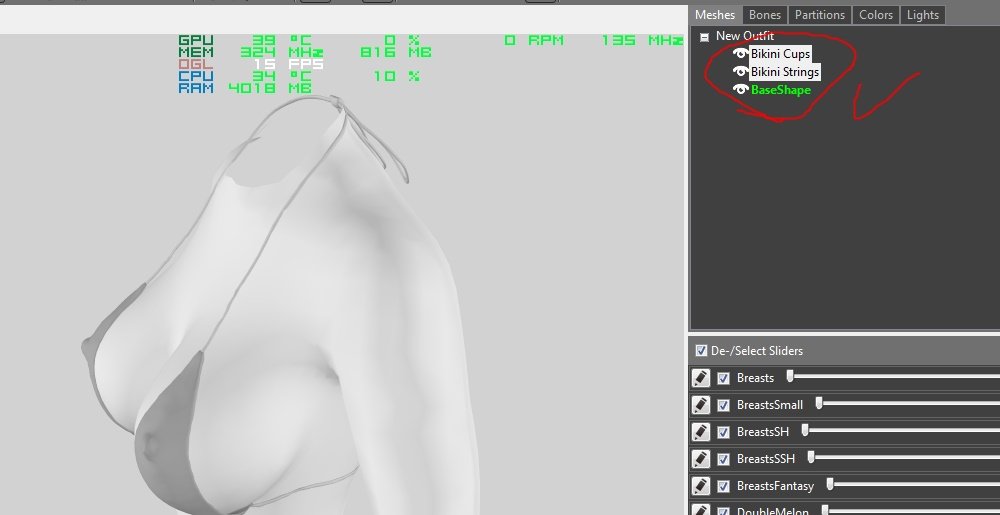Edit the BreastsSH slider with pencil icon

click(700, 432)
